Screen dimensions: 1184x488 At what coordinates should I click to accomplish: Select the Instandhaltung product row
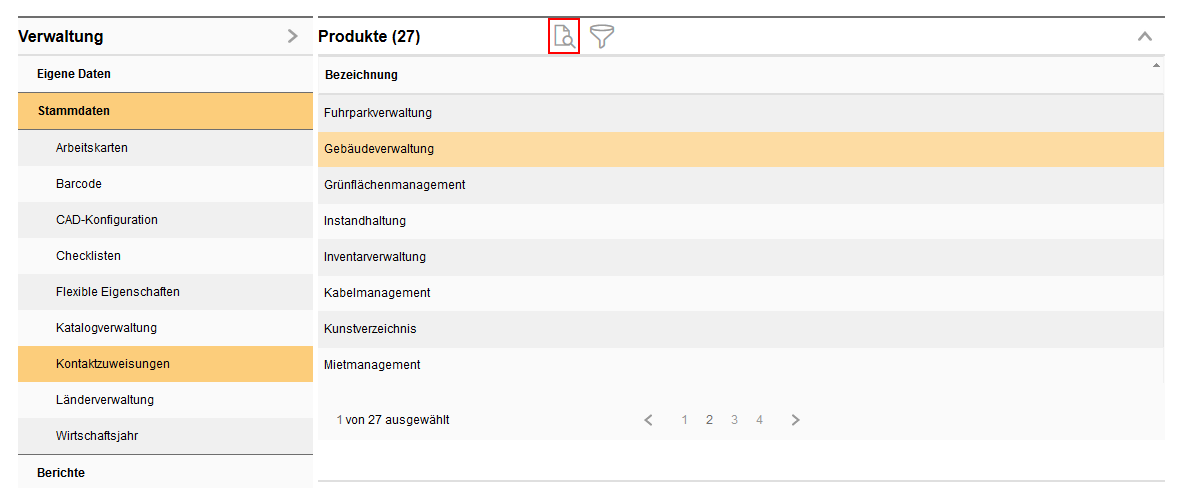click(x=365, y=221)
